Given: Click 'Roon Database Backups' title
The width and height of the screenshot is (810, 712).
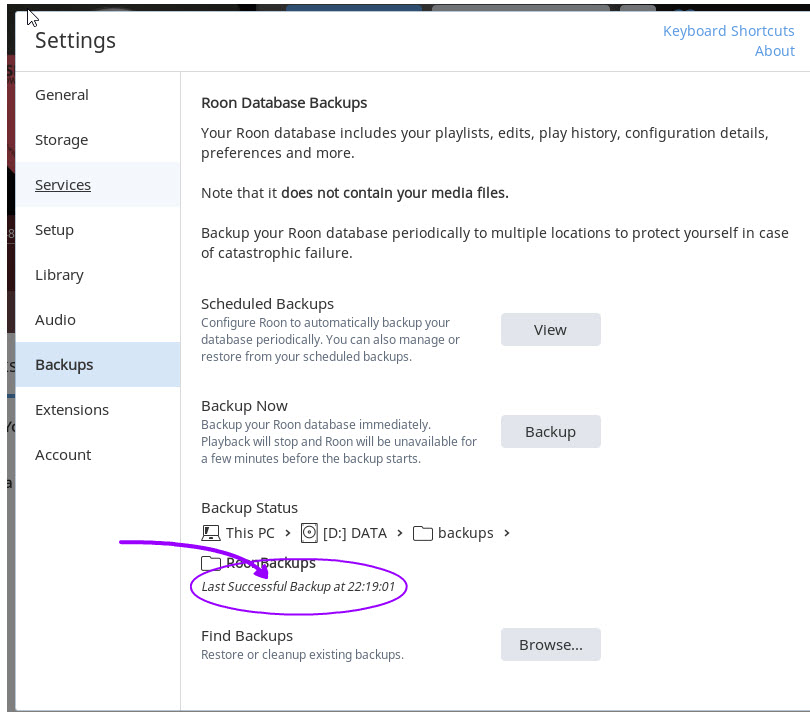Looking at the screenshot, I should coord(284,103).
